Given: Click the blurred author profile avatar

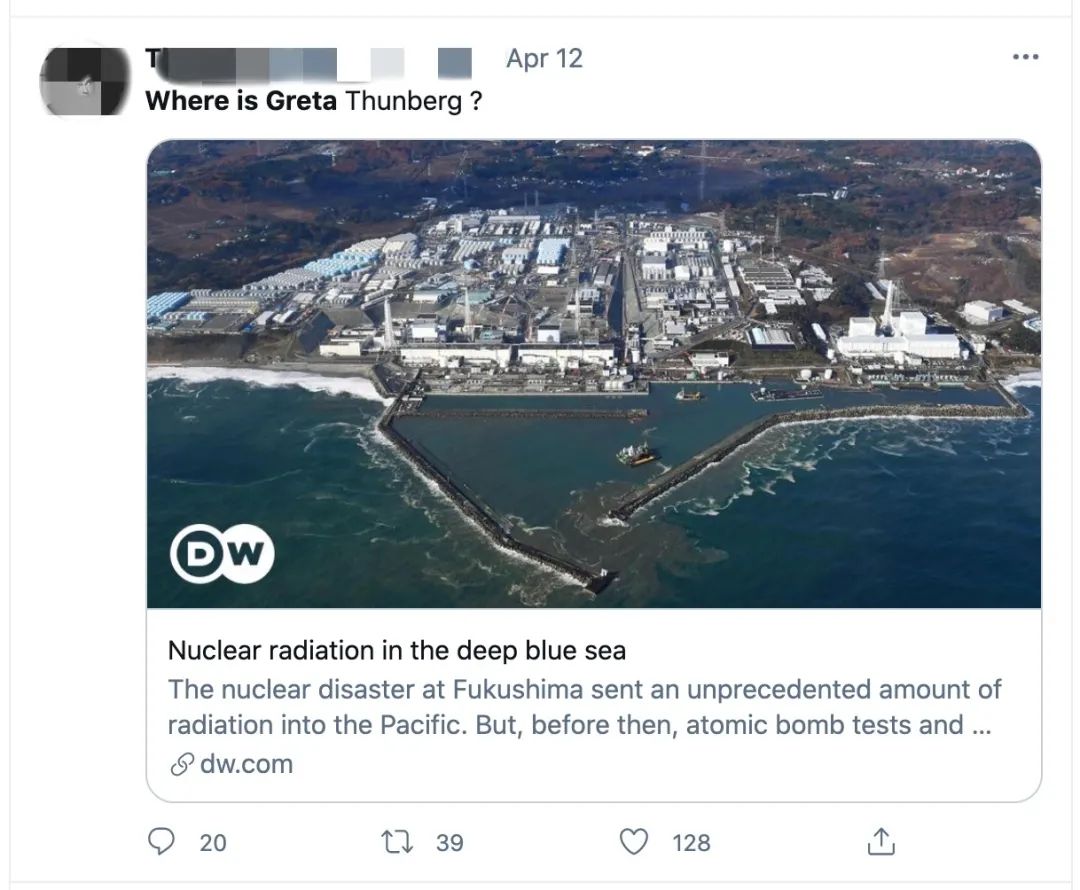Looking at the screenshot, I should pyautogui.click(x=85, y=80).
